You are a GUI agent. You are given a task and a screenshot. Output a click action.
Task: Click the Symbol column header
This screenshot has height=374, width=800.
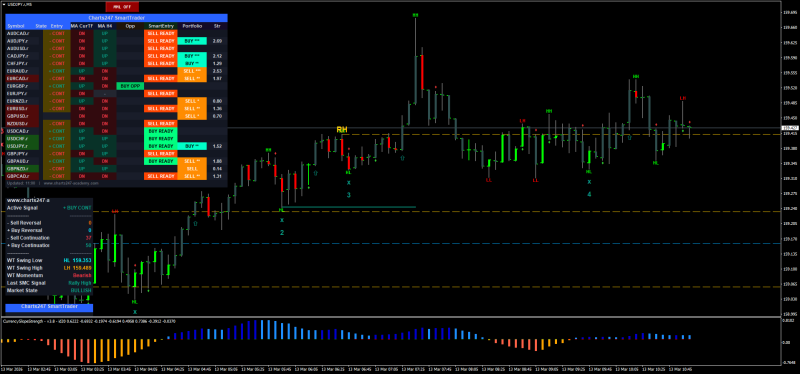16,26
